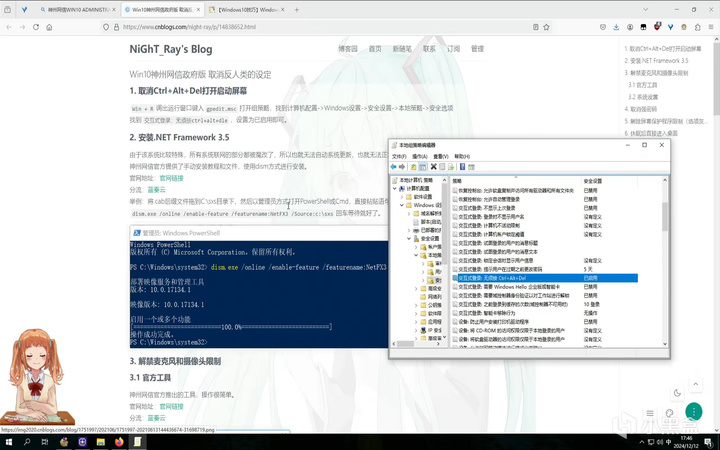720x450 pixels.
Task: Collapse the Windows 设置 tree node
Action: coord(402,205)
